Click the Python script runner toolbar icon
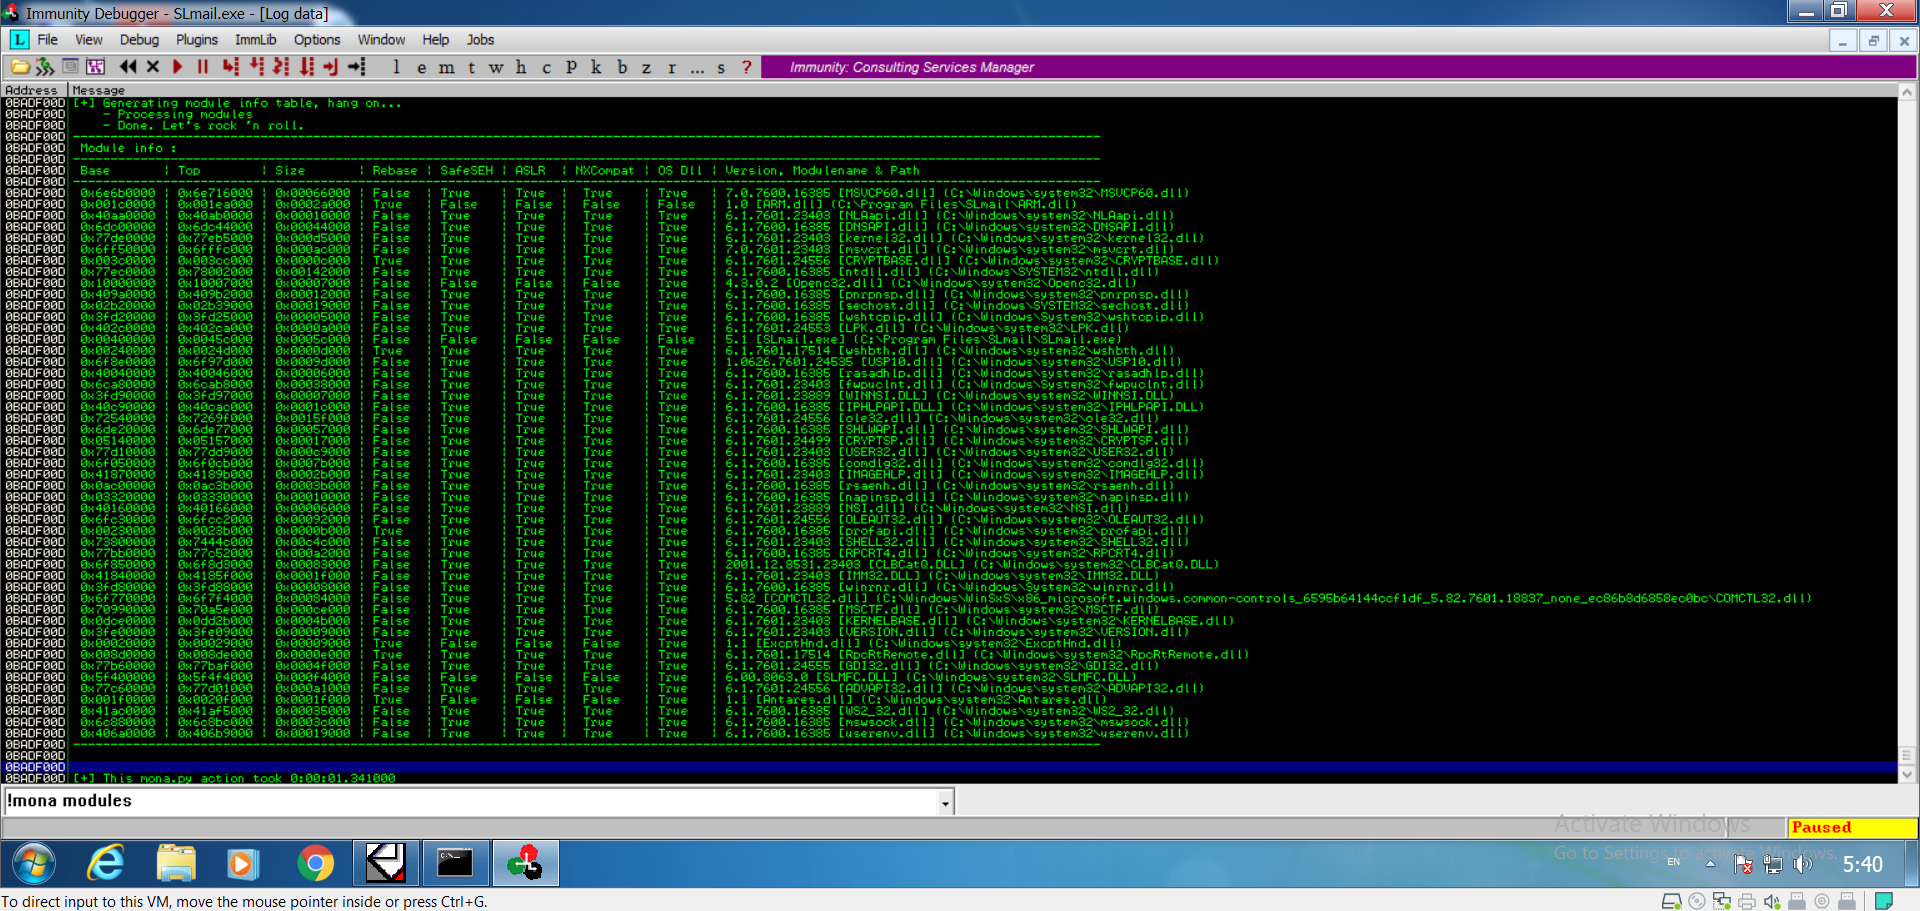Image resolution: width=1920 pixels, height=911 pixels. pos(45,67)
